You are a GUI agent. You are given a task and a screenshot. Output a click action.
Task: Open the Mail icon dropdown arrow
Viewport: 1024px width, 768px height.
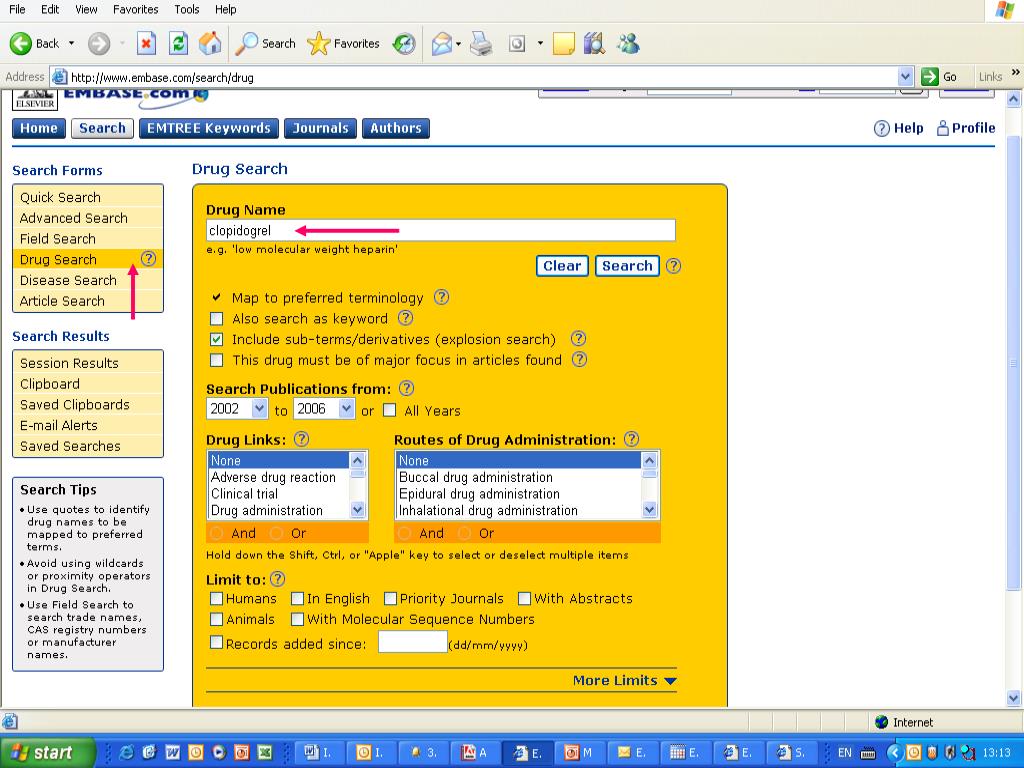pyautogui.click(x=458, y=44)
